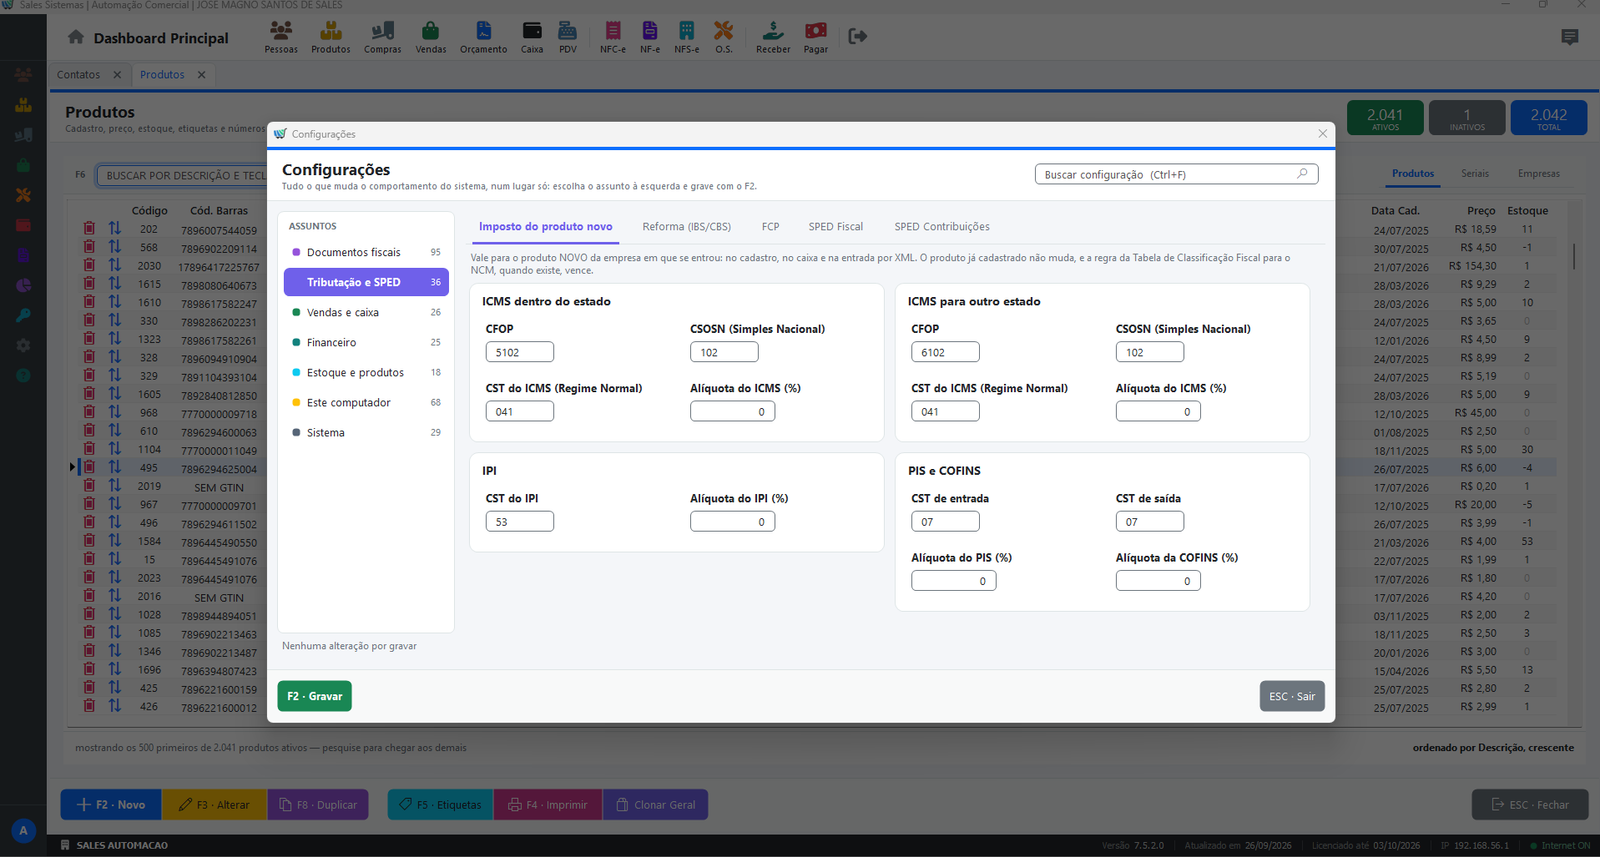Image resolution: width=1600 pixels, height=857 pixels.
Task: Open the Orçamento module
Action: pyautogui.click(x=483, y=37)
